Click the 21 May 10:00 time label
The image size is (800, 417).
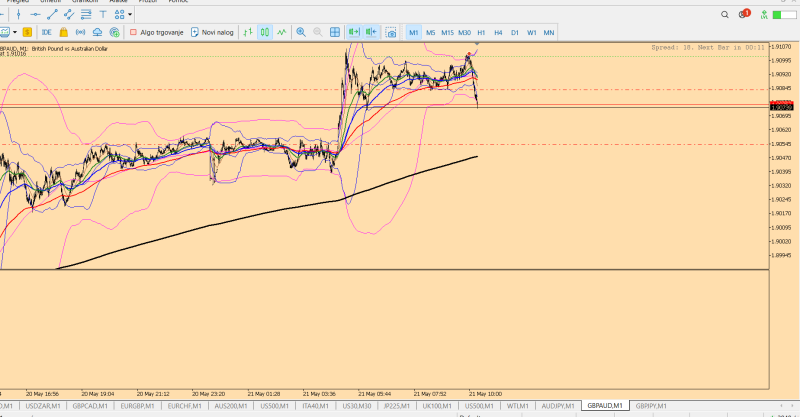(485, 394)
